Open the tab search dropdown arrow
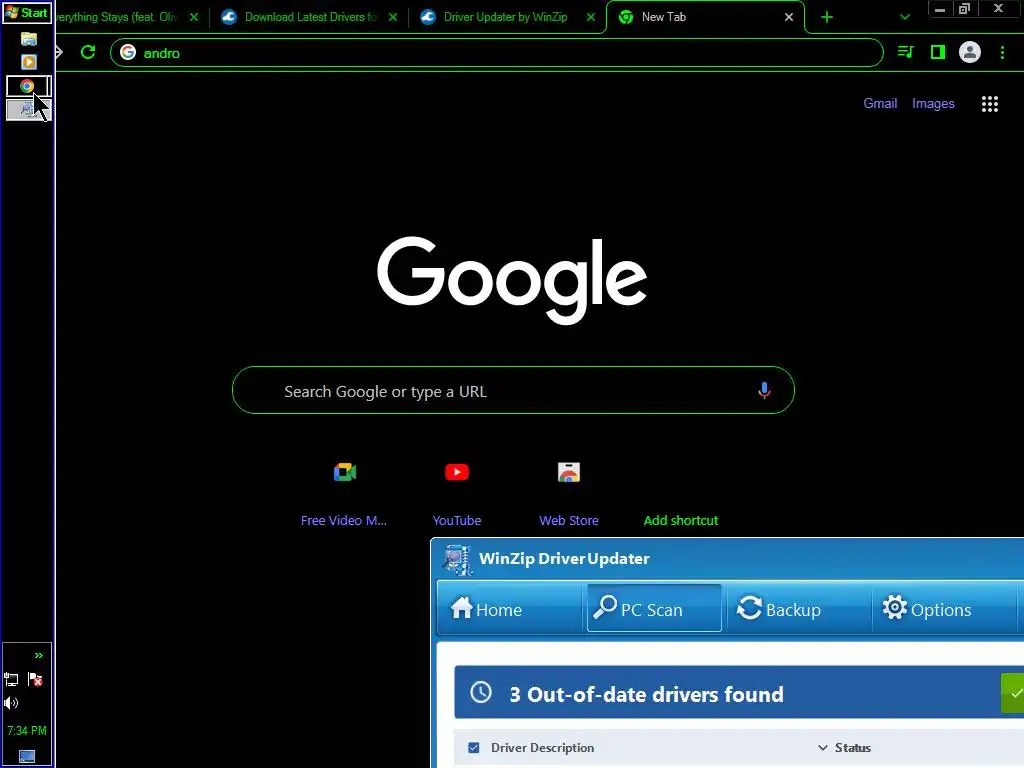Screen dimensions: 1024x768 (x=904, y=17)
